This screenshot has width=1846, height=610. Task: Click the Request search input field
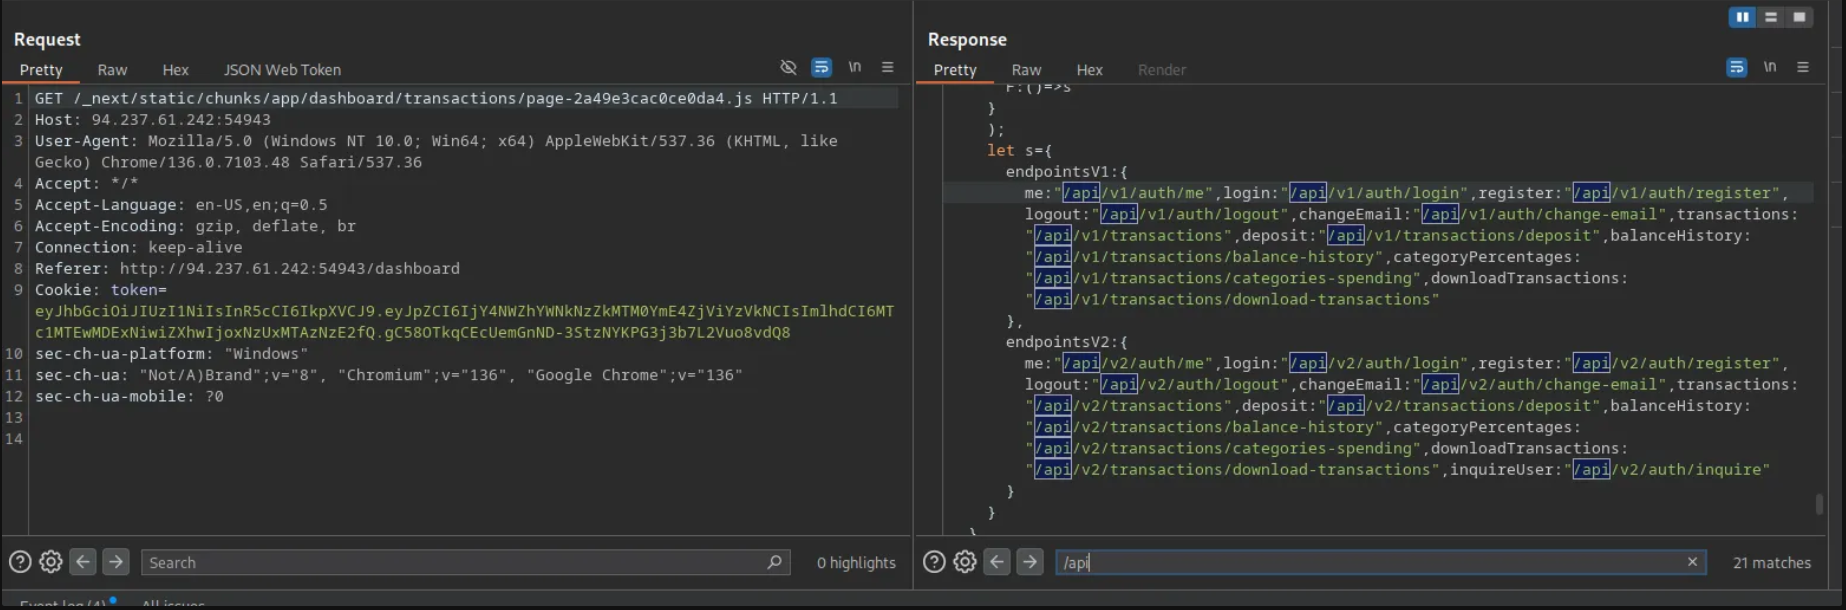[465, 562]
